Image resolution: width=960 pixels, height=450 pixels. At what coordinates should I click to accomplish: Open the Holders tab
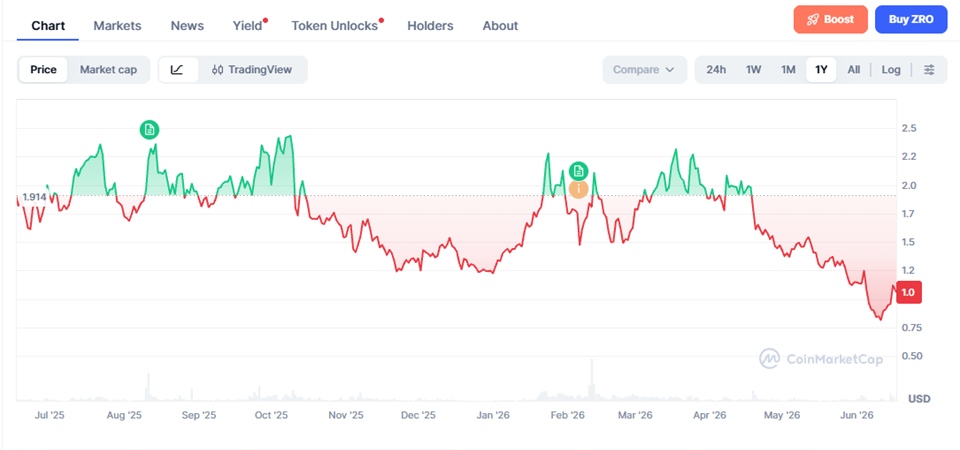coord(430,26)
